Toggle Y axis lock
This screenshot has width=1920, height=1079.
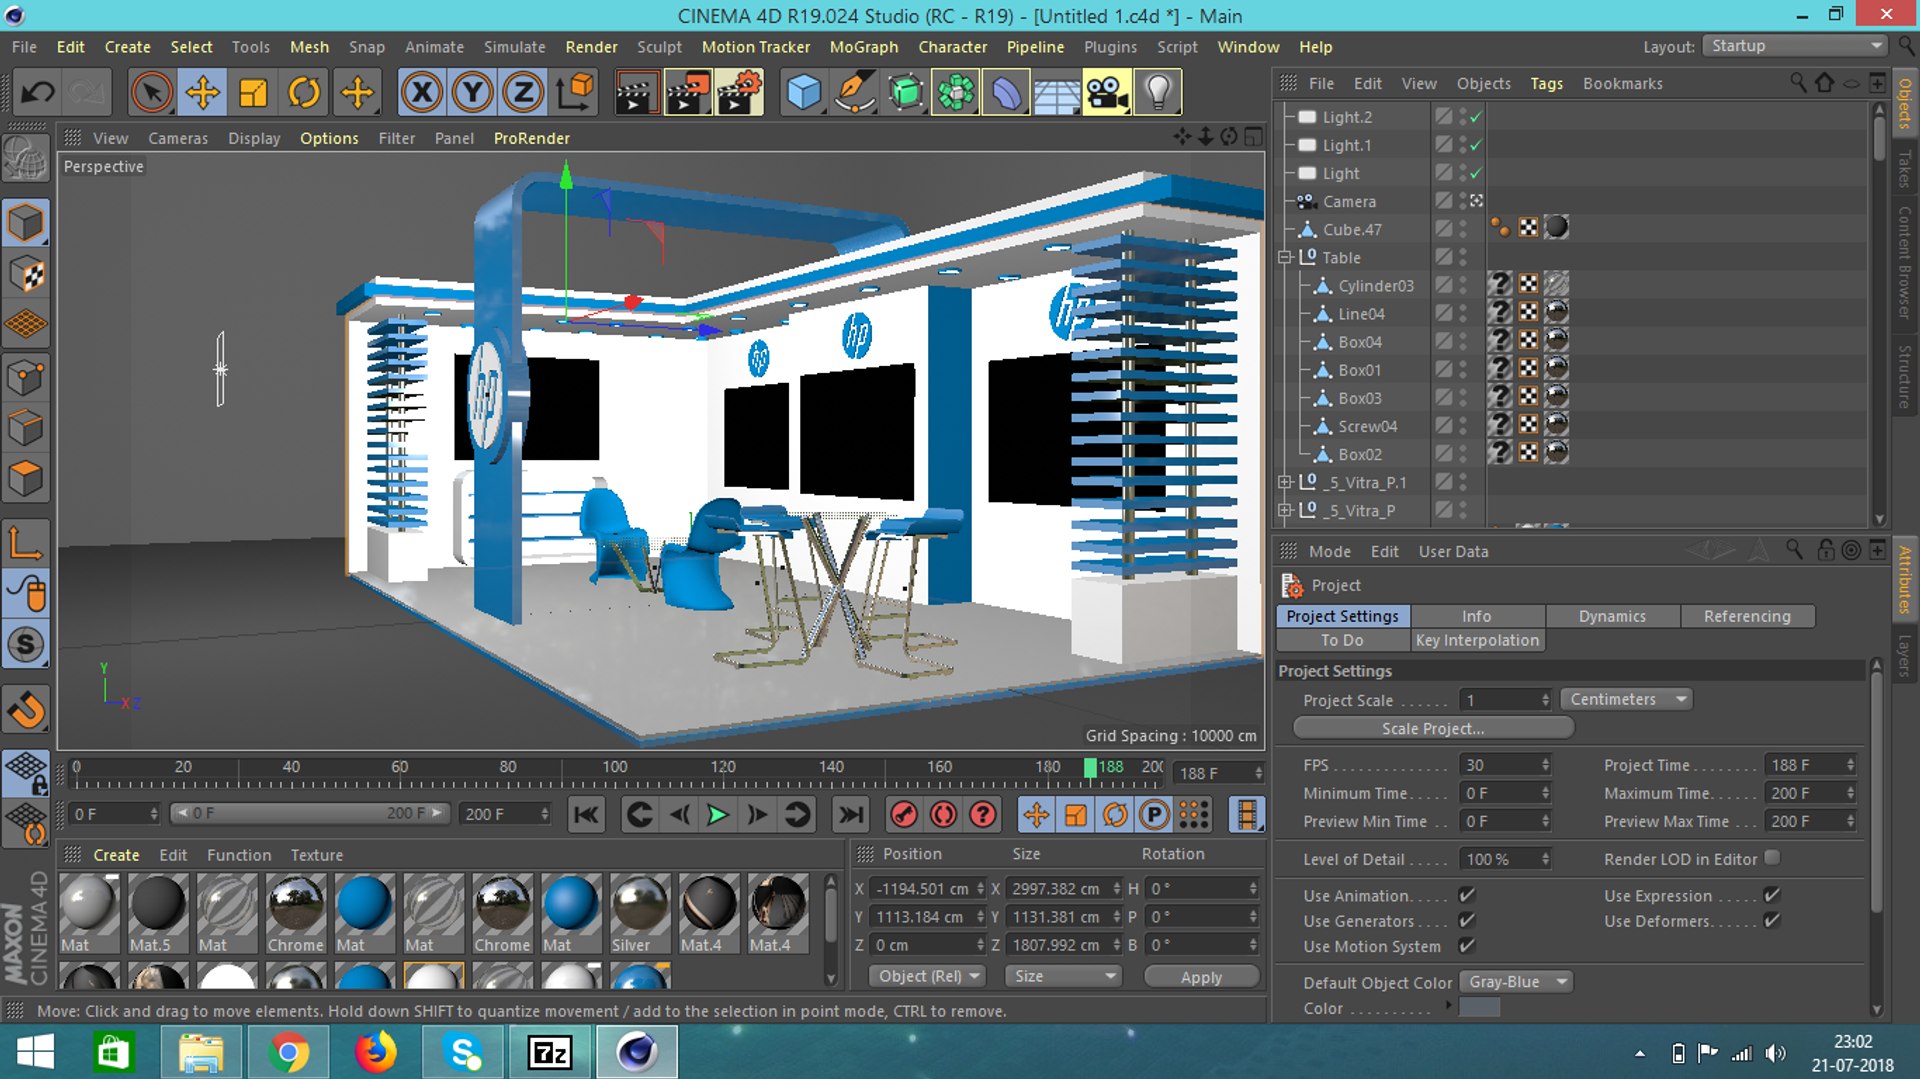tap(472, 93)
